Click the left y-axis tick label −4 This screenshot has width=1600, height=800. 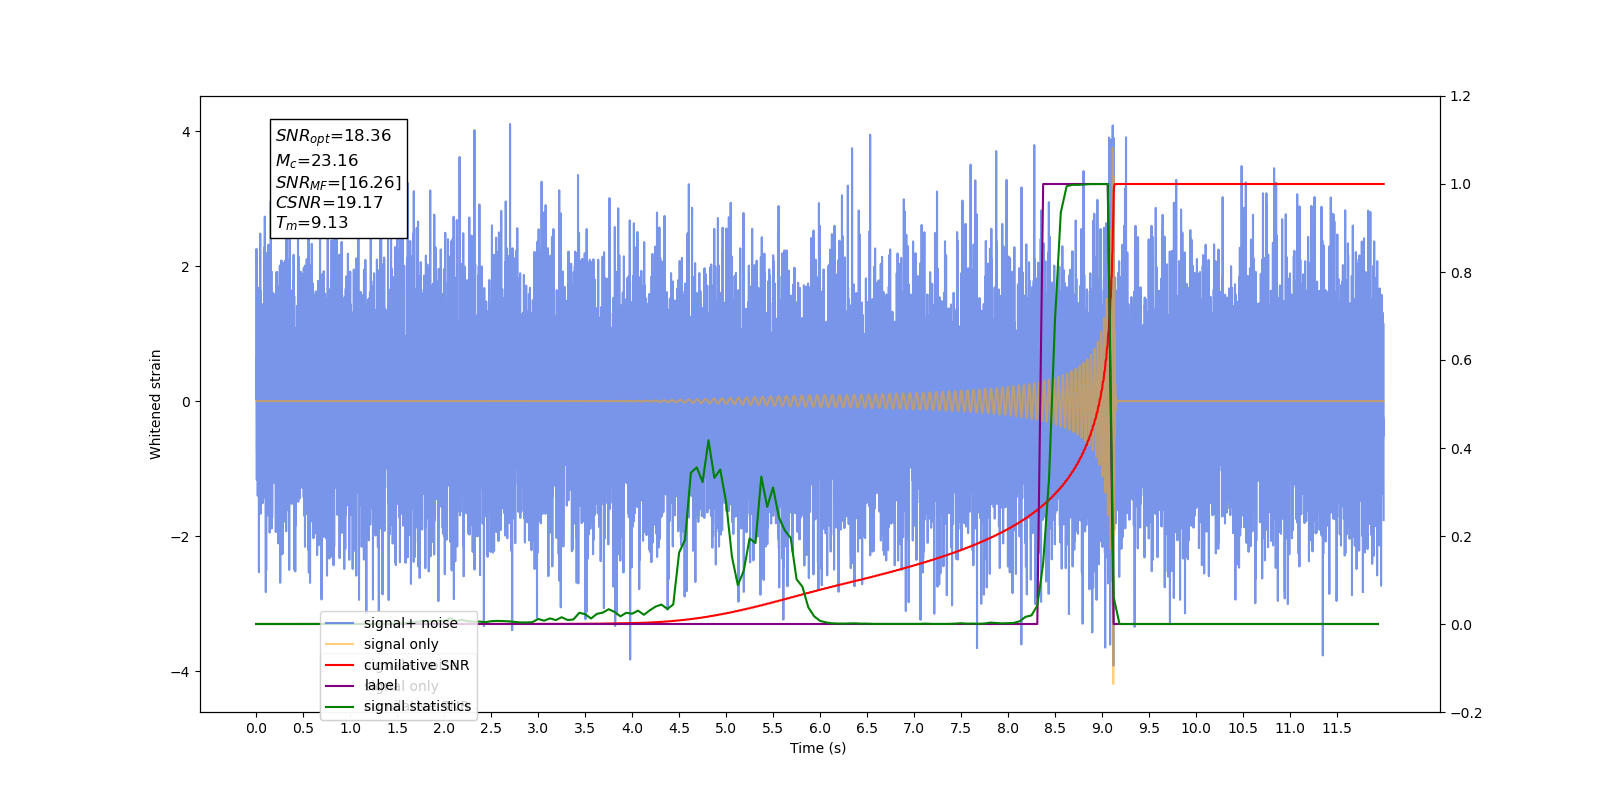[x=180, y=672]
